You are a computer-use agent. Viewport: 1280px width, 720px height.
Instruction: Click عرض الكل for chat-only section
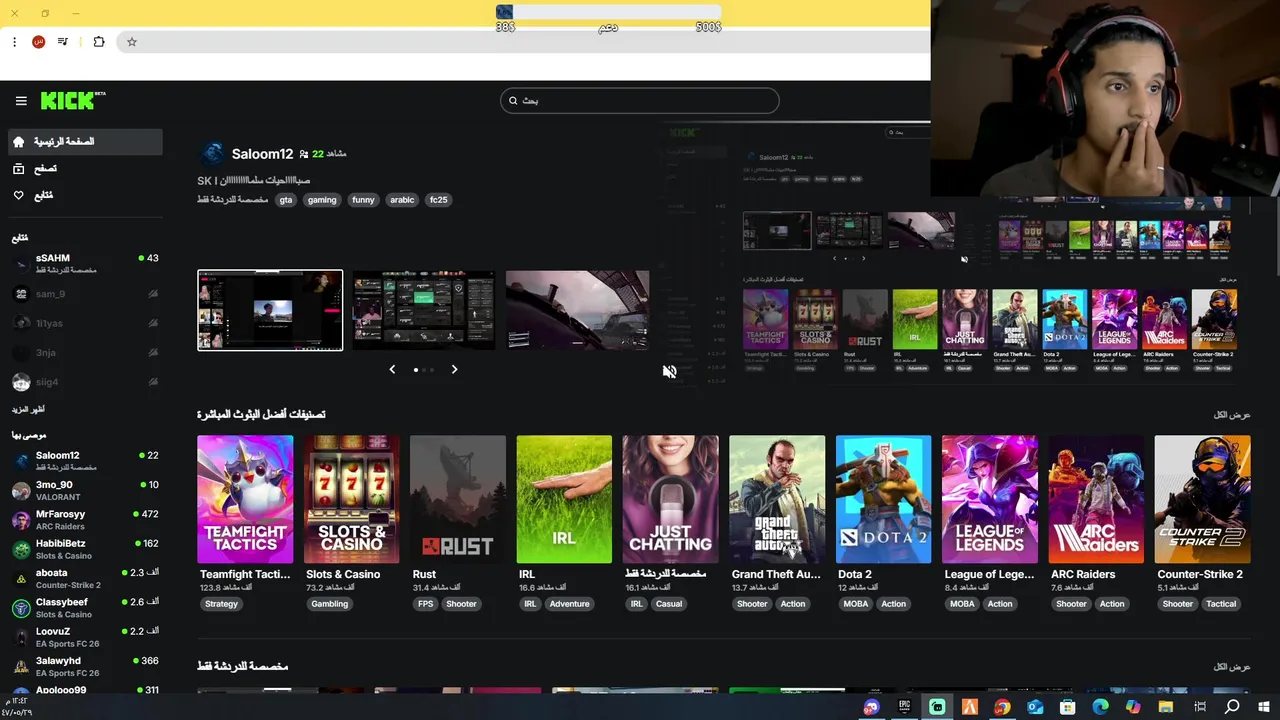tap(1232, 667)
